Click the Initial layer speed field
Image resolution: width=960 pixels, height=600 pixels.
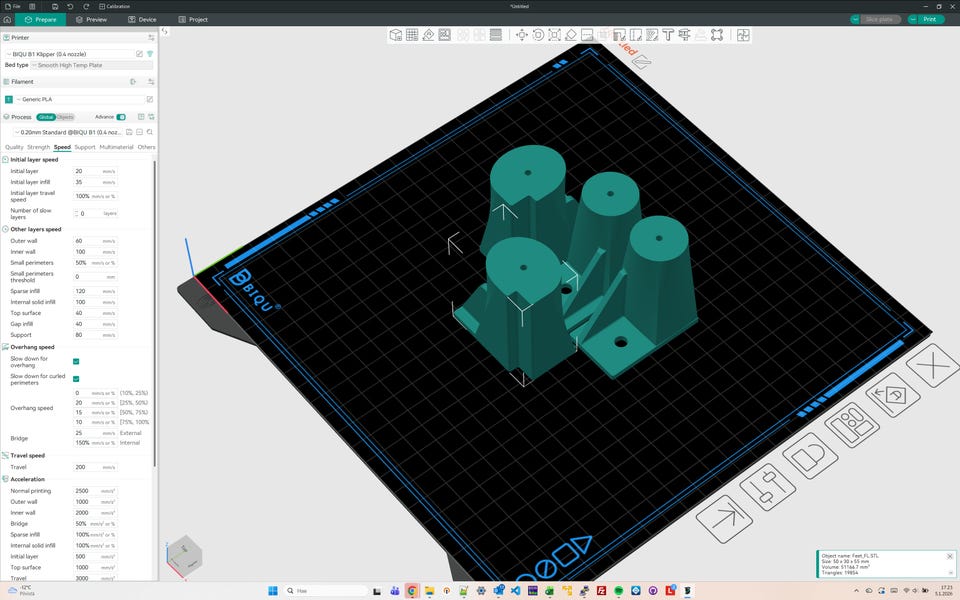(94, 171)
